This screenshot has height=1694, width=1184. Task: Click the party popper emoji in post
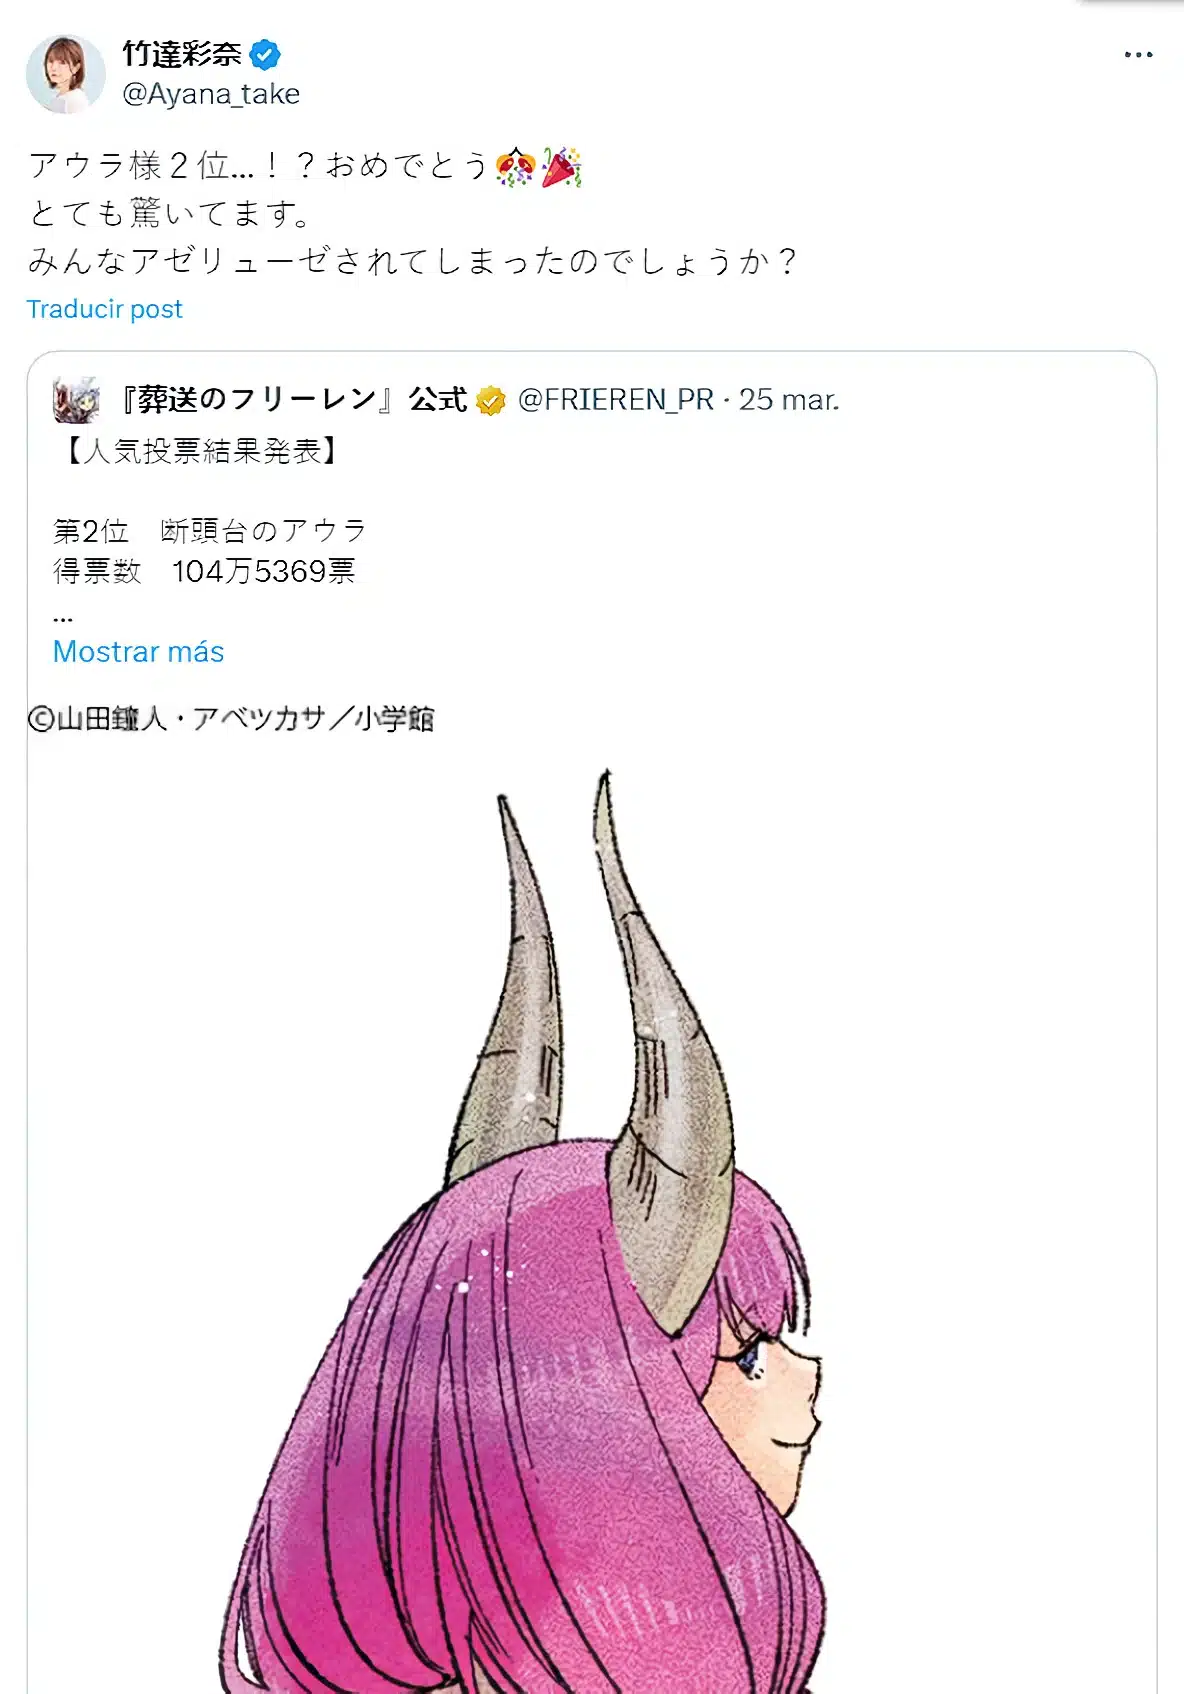(x=561, y=166)
